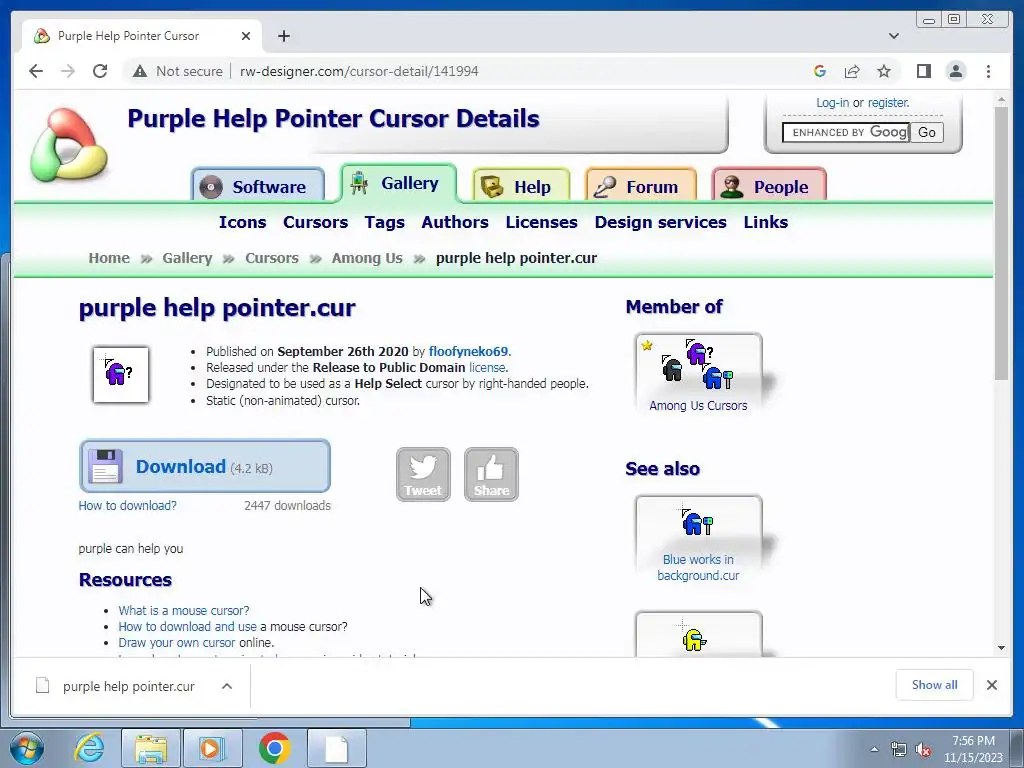Click the Google icon in address bar
Screen dimensions: 1024x768
(x=820, y=71)
